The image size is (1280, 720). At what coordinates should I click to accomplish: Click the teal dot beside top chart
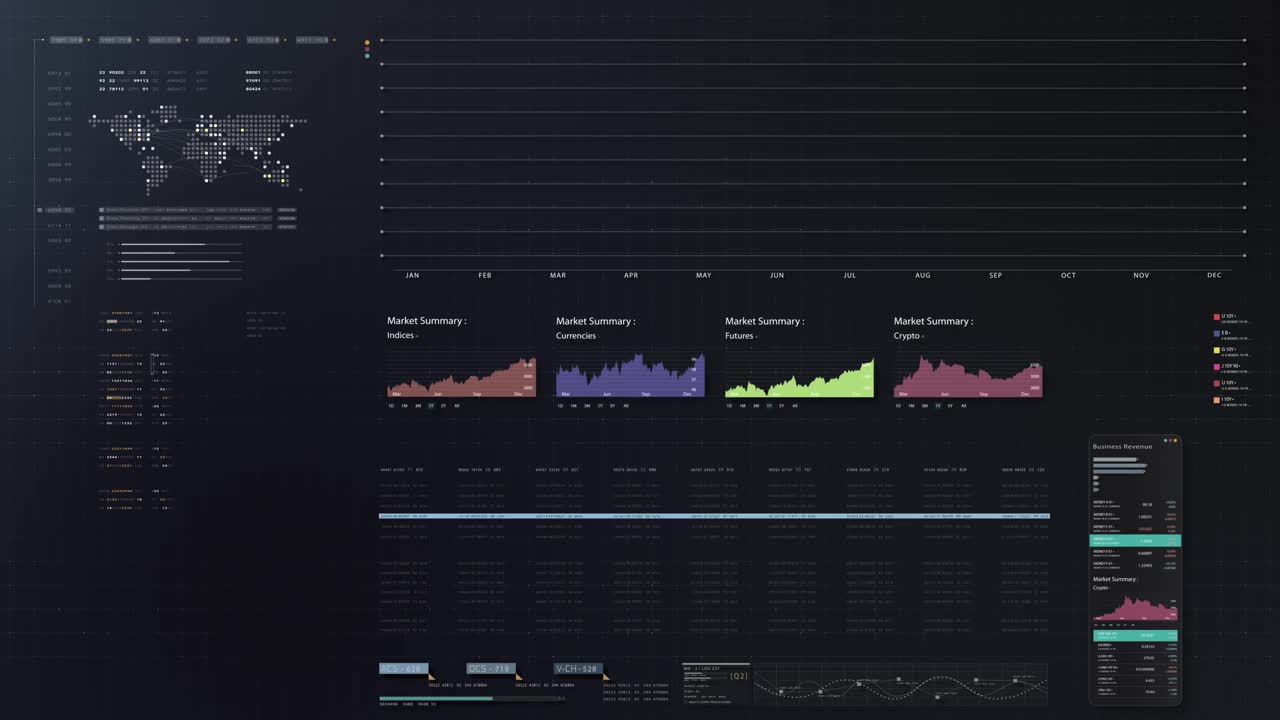tap(367, 56)
